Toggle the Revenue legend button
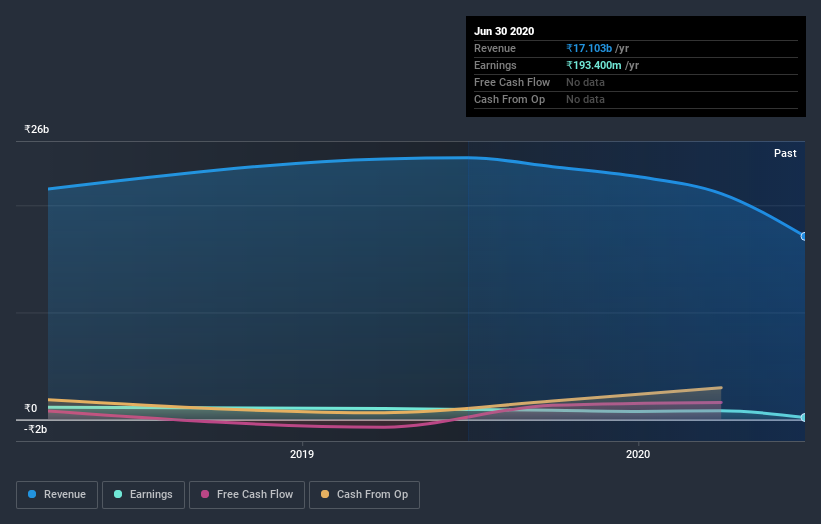The image size is (821, 524). [57, 495]
